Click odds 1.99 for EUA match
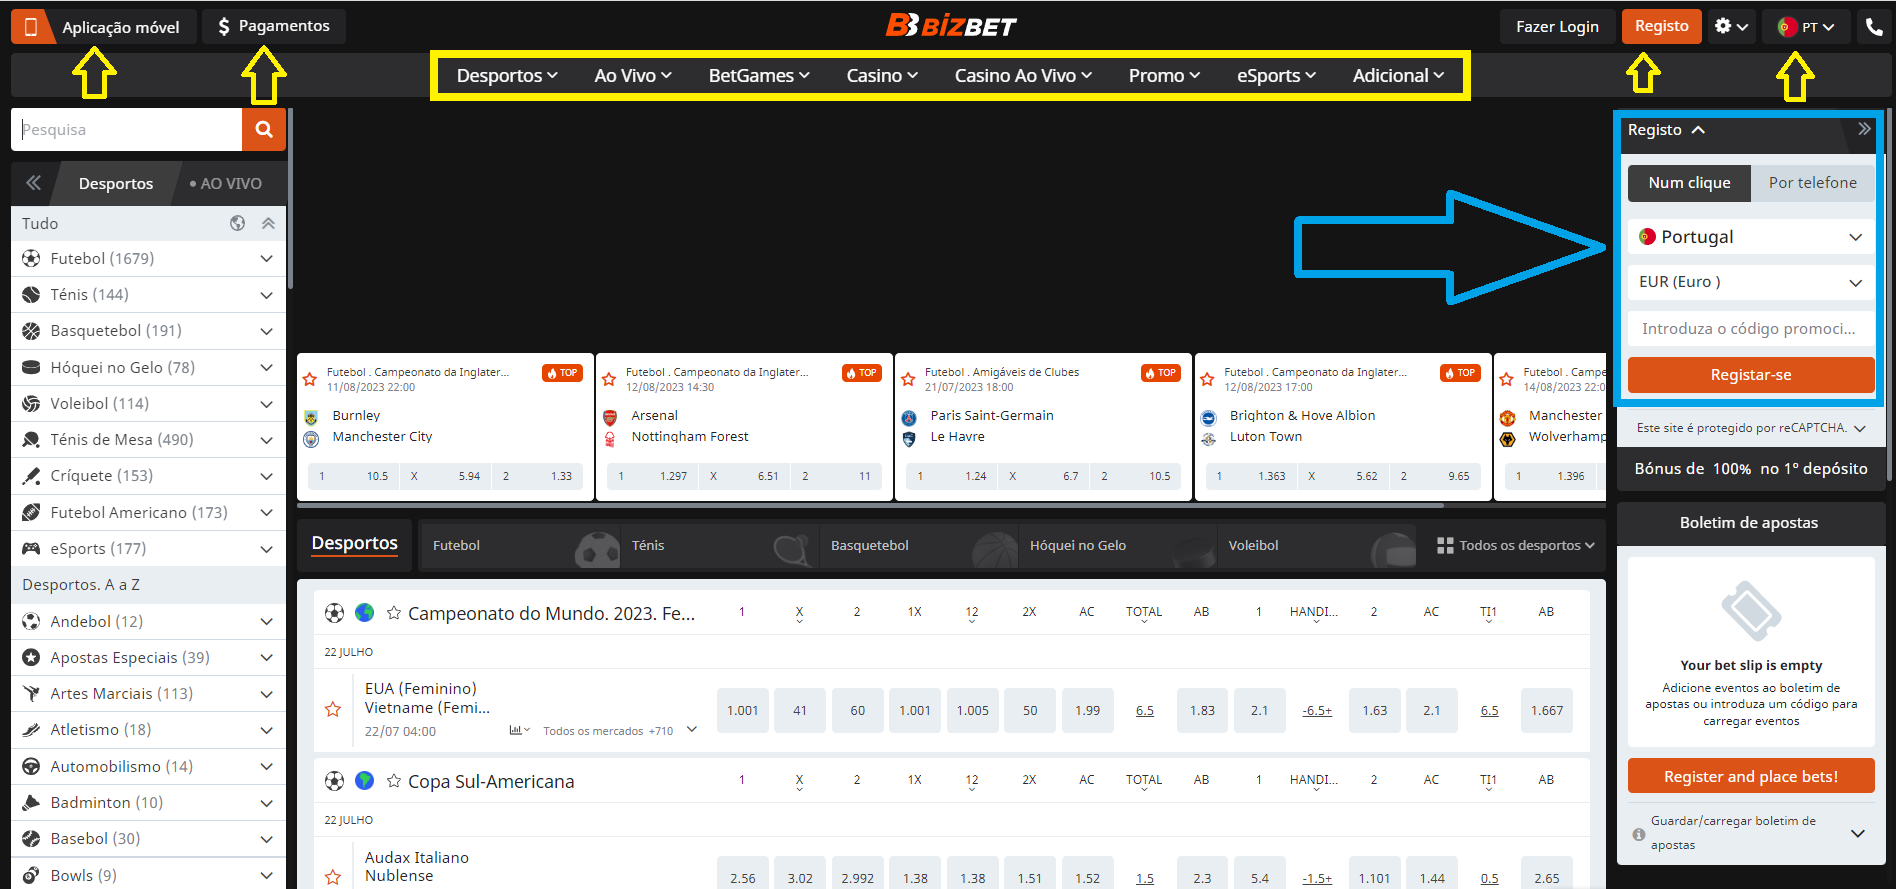Screen dimensions: 1896x889 click(1087, 710)
